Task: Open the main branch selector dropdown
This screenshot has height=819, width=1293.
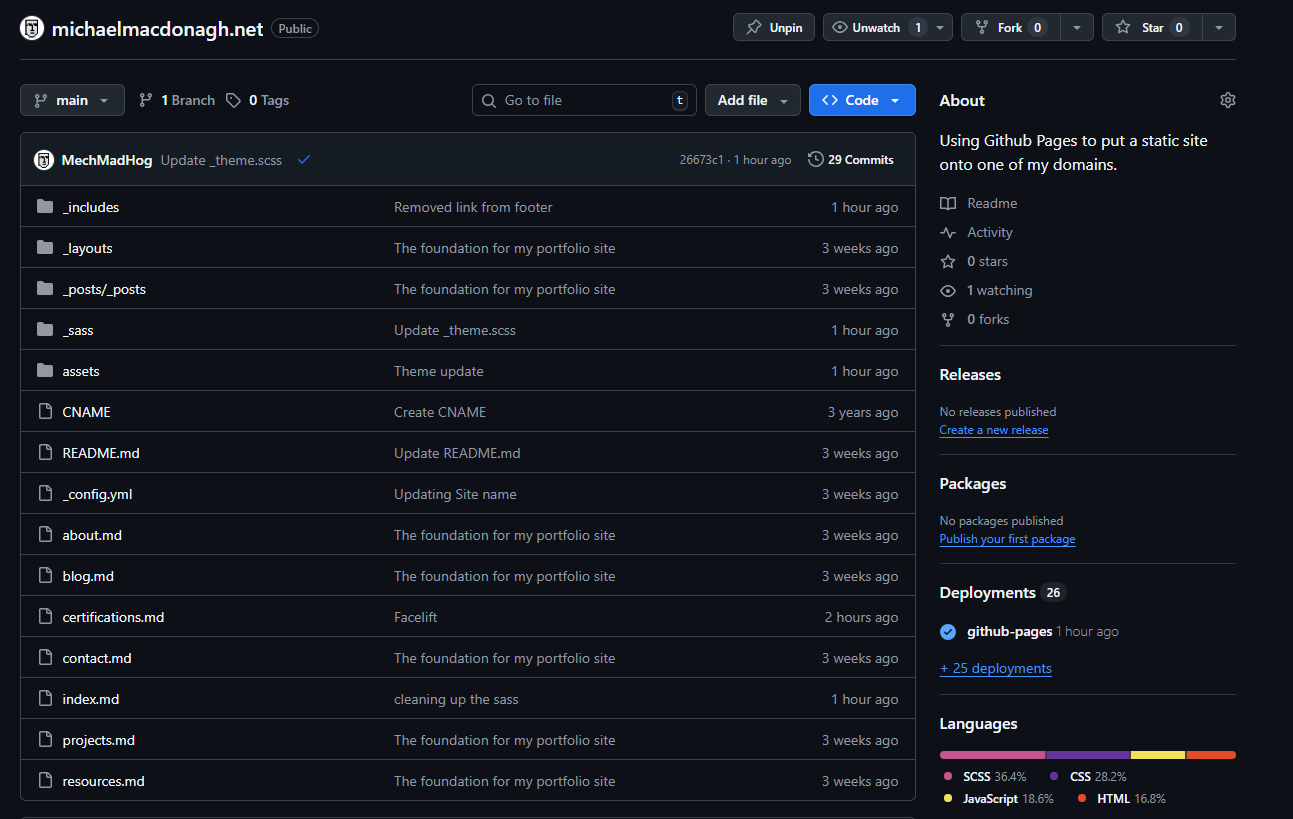Action: [x=72, y=100]
